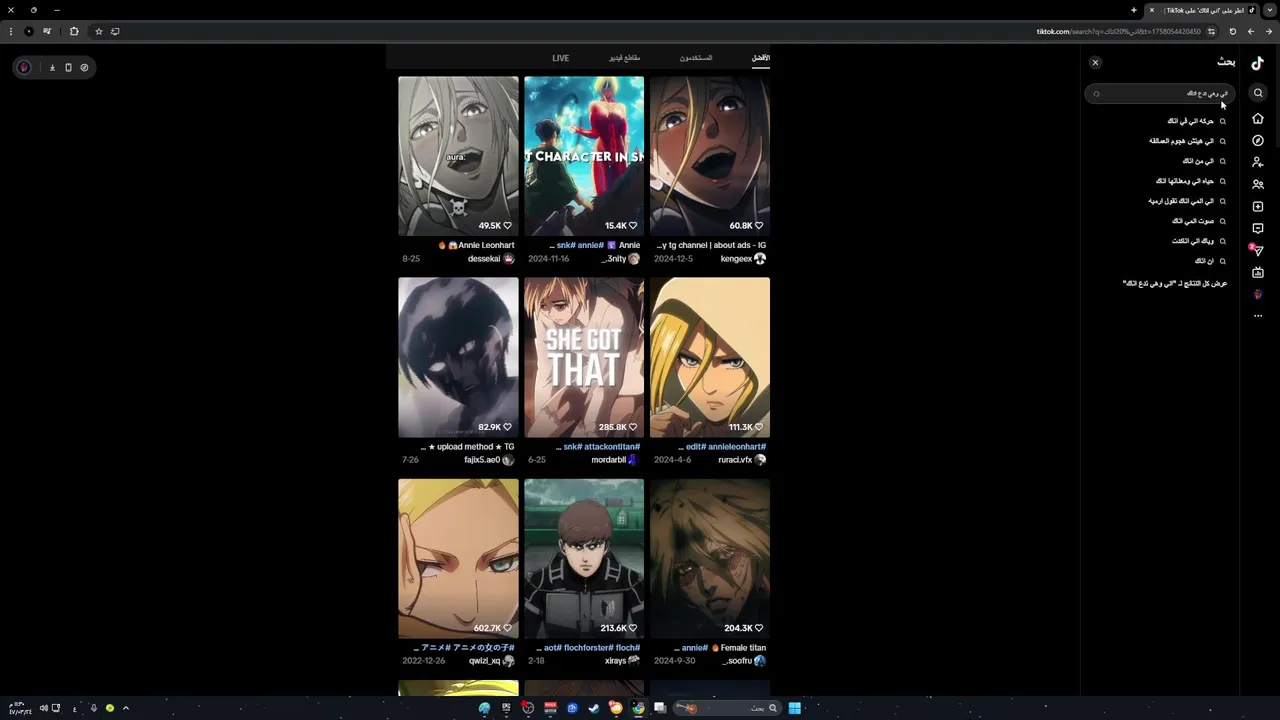1280x720 pixels.
Task: Click the TikTok logo in the sidebar
Action: (1258, 63)
